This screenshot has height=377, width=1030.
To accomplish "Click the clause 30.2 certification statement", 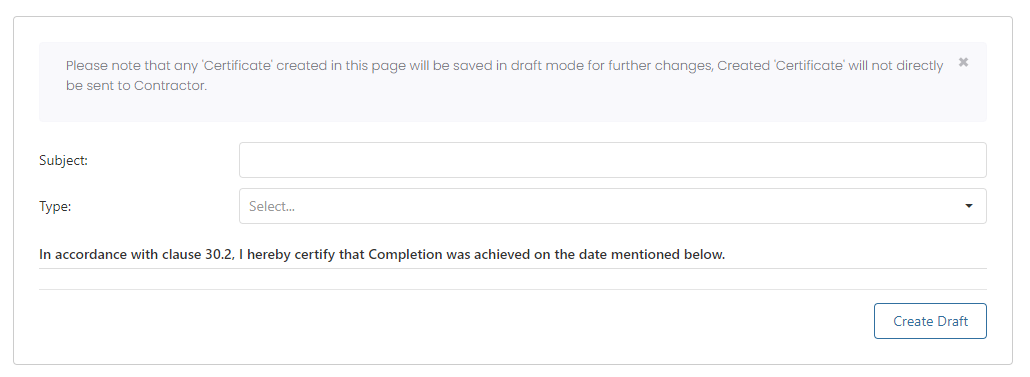I will pyautogui.click(x=382, y=254).
